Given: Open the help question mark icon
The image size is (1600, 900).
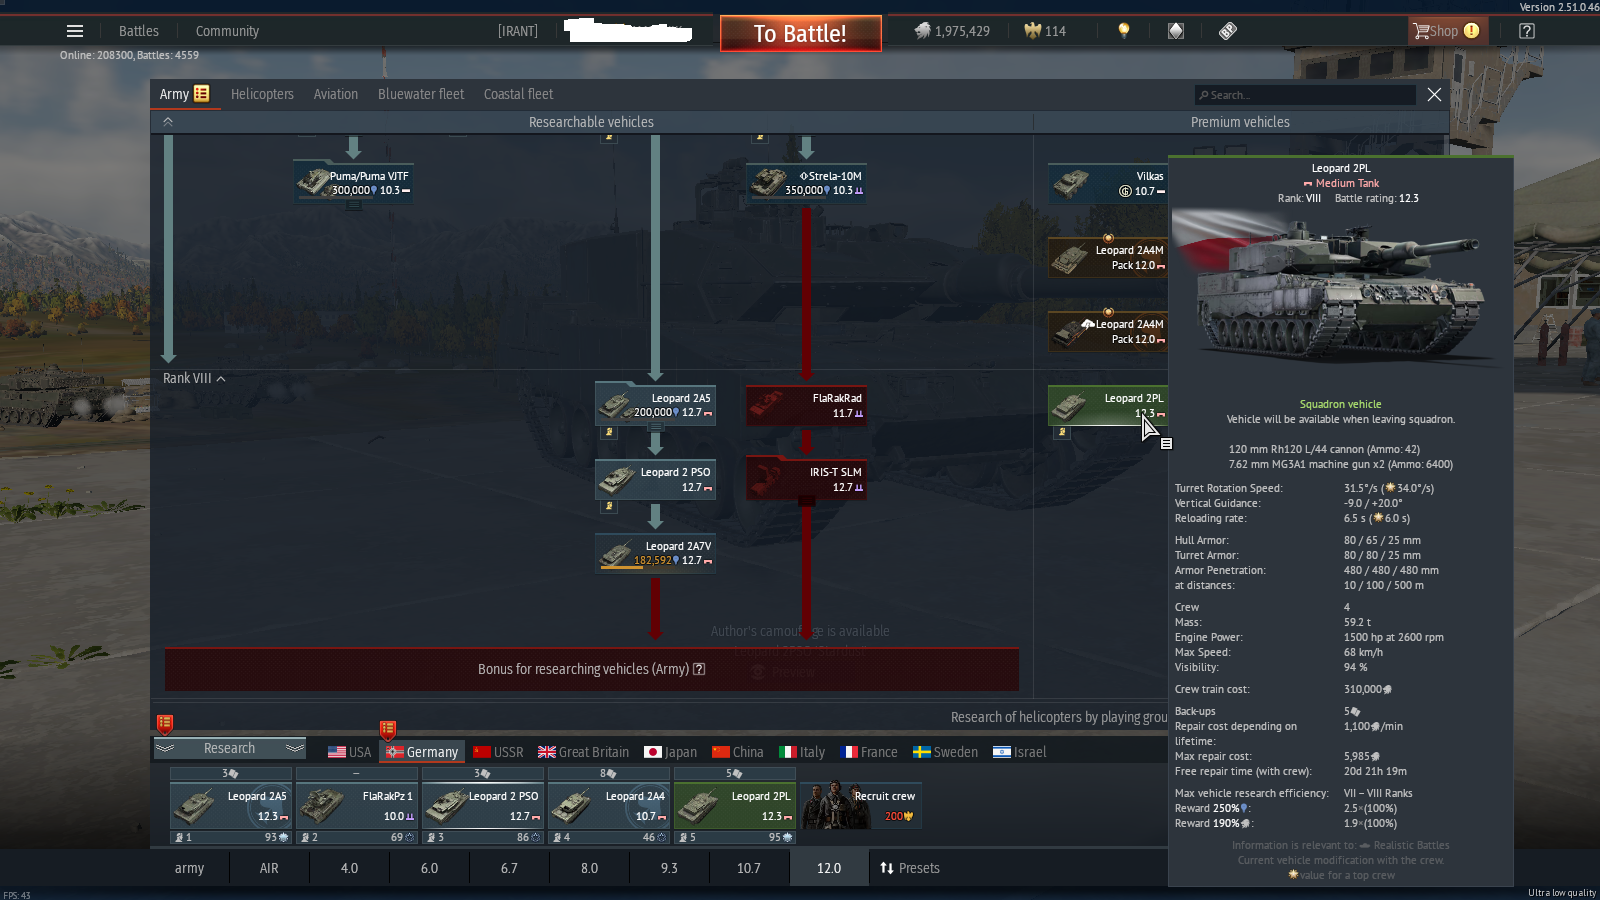Looking at the screenshot, I should tap(1526, 31).
